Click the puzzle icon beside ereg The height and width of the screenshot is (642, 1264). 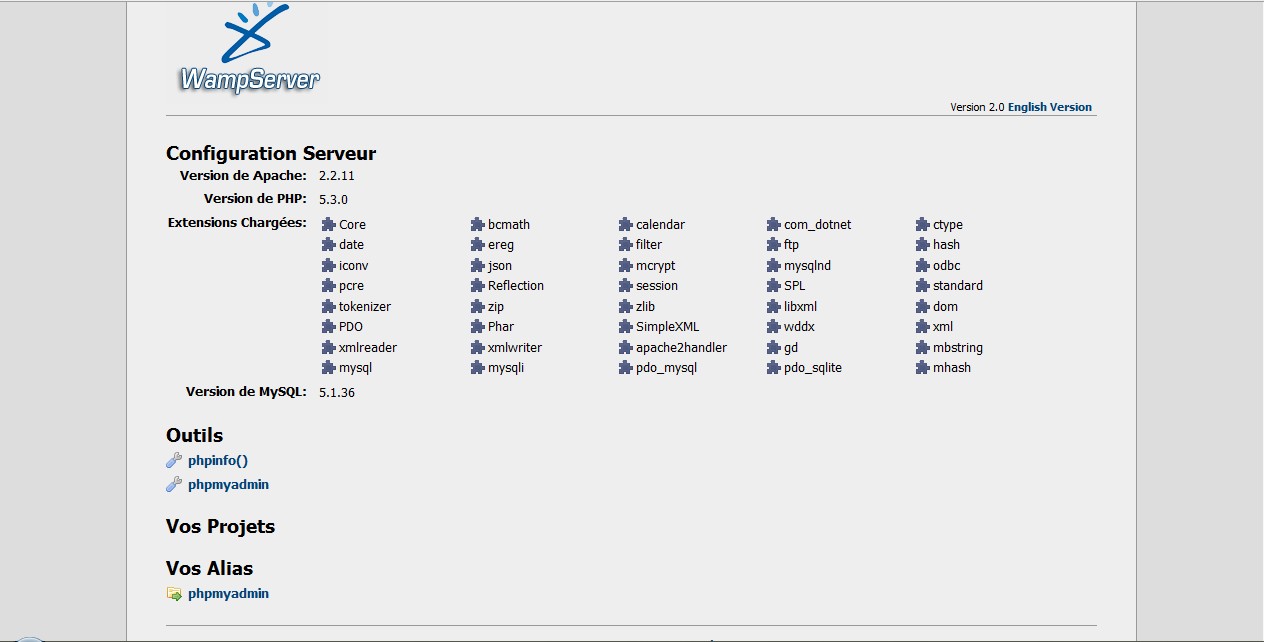(x=477, y=245)
